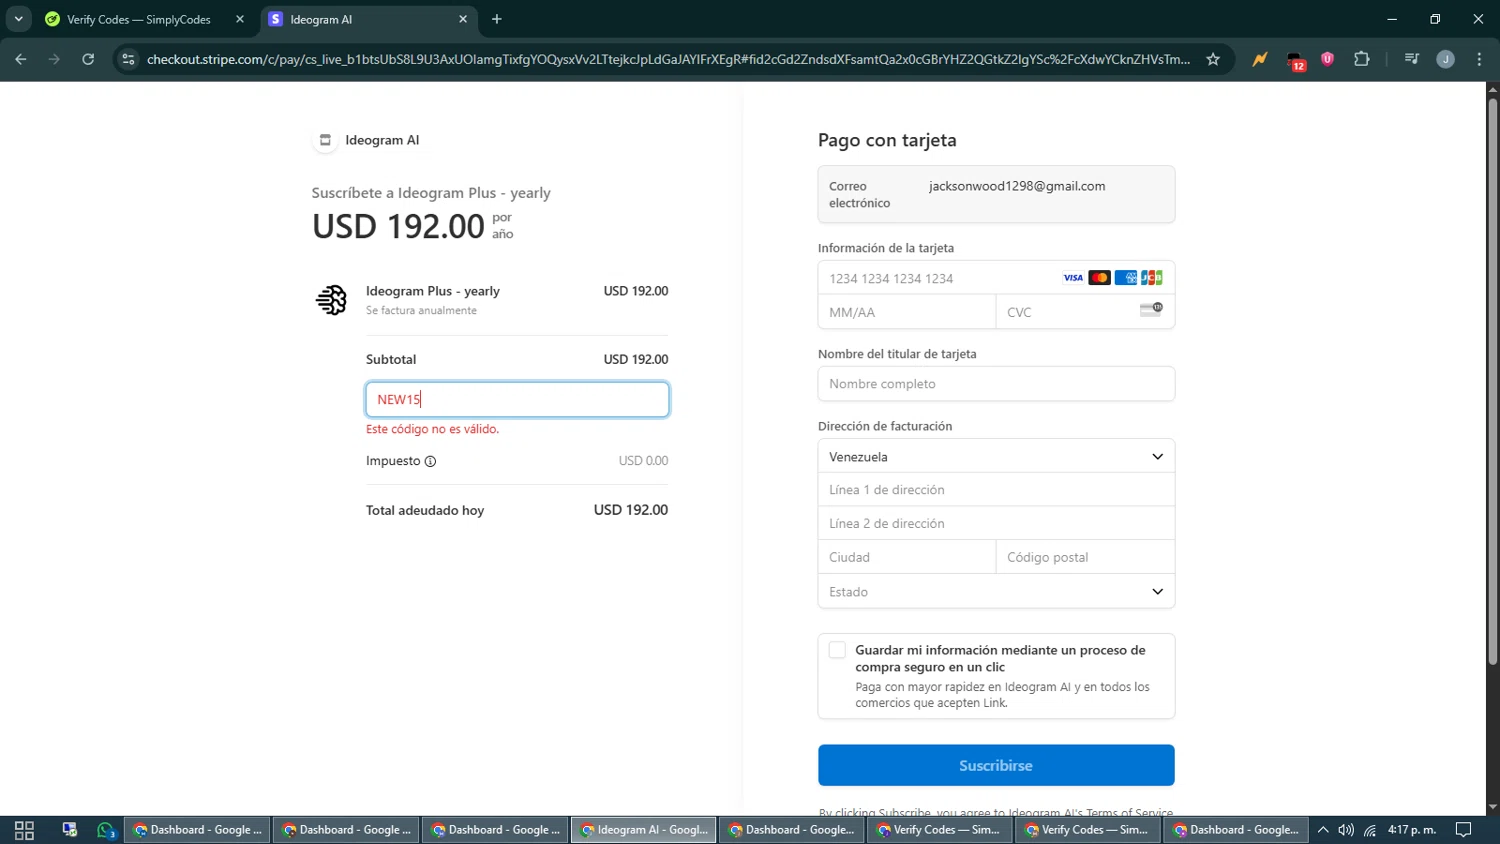Viewport: 1500px width, 844px height.
Task: Open extension with red 12 badge
Action: click(x=1295, y=61)
